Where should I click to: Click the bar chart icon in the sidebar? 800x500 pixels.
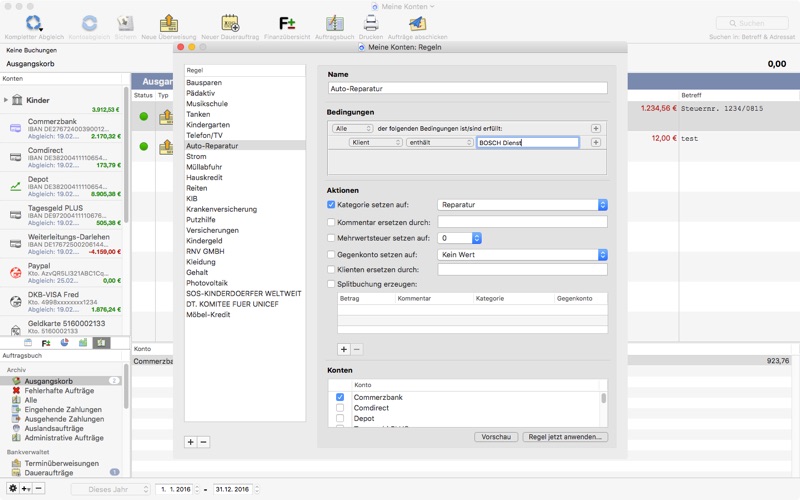coord(83,343)
